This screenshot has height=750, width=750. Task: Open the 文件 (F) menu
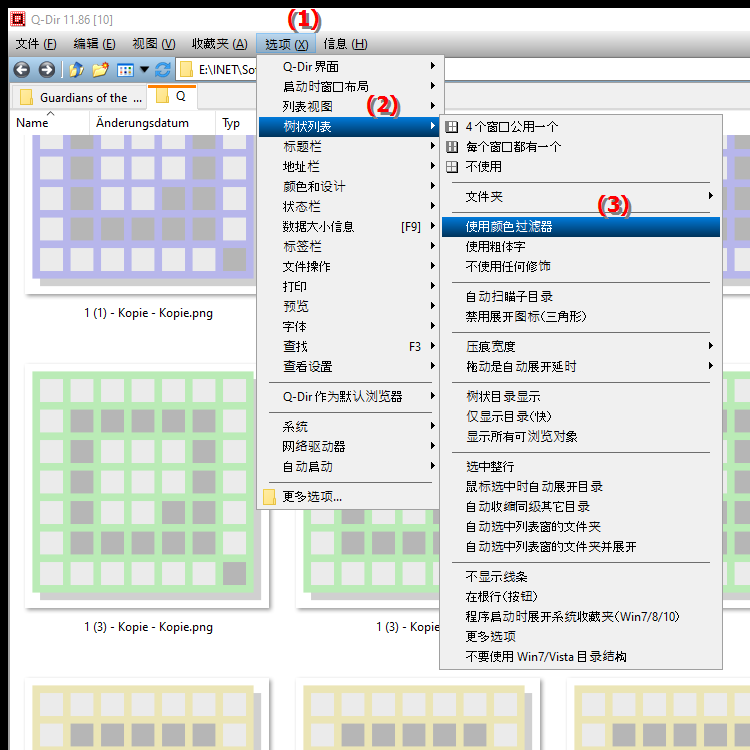pos(36,44)
